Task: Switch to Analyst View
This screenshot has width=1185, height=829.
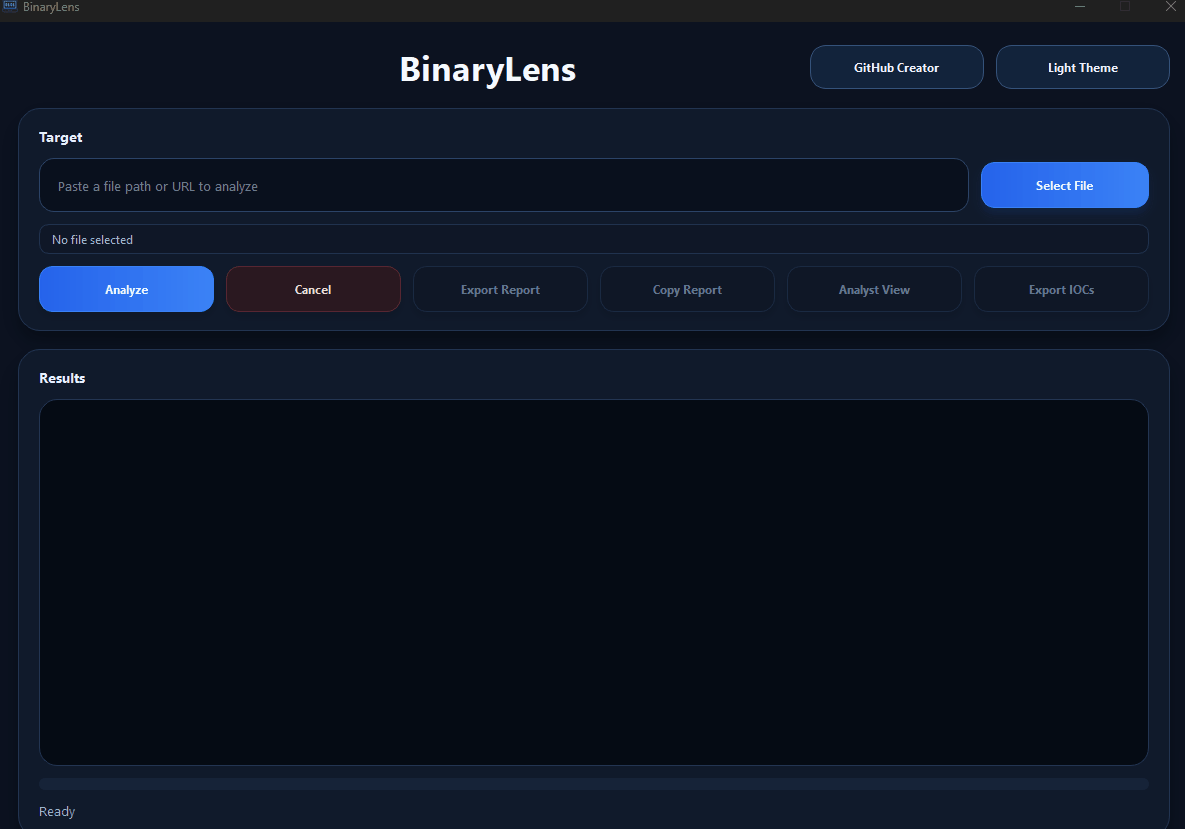Action: 874,289
